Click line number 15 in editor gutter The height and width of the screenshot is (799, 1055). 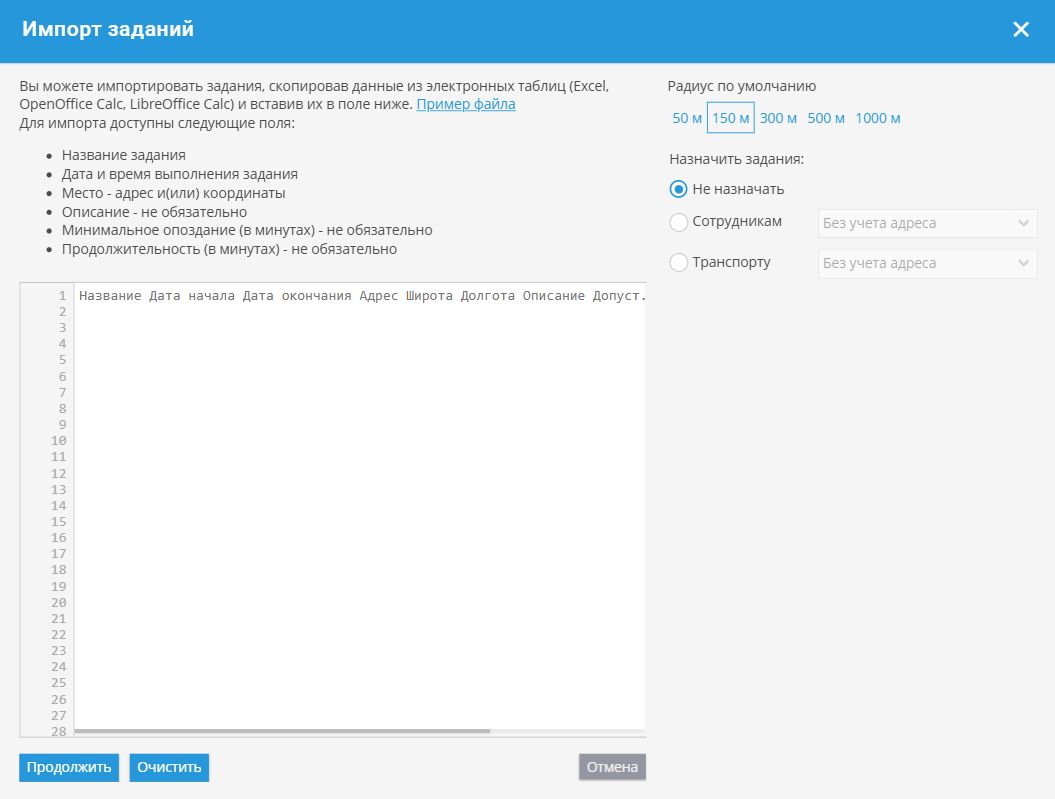tap(58, 522)
